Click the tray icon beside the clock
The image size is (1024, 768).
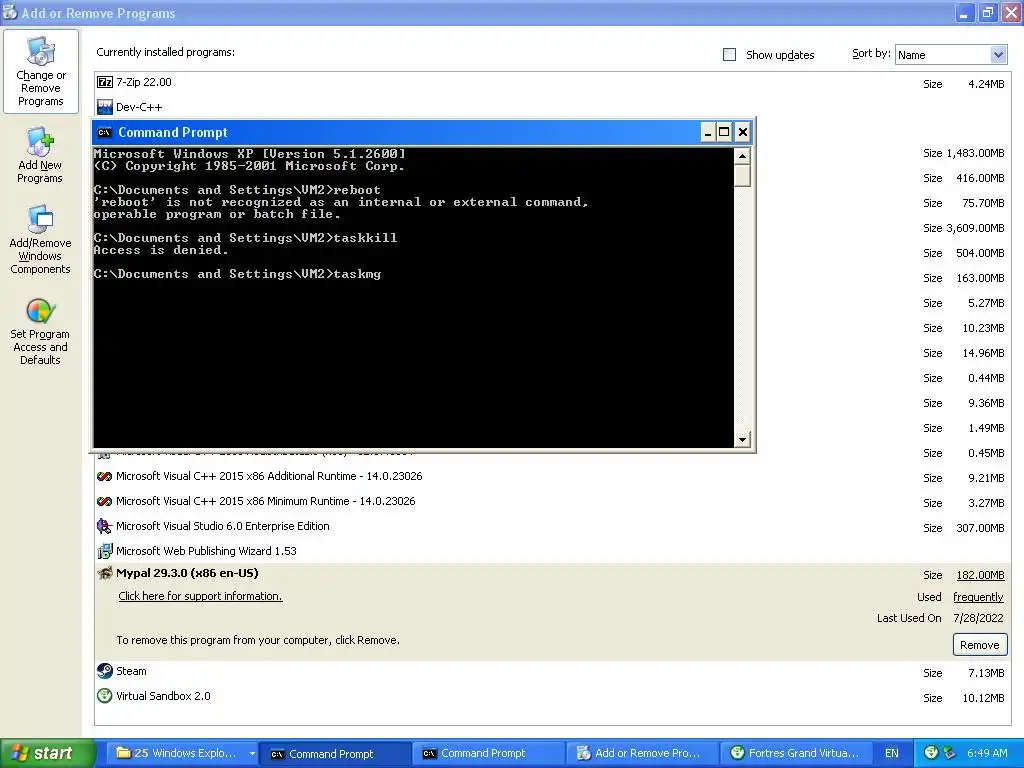coord(949,753)
